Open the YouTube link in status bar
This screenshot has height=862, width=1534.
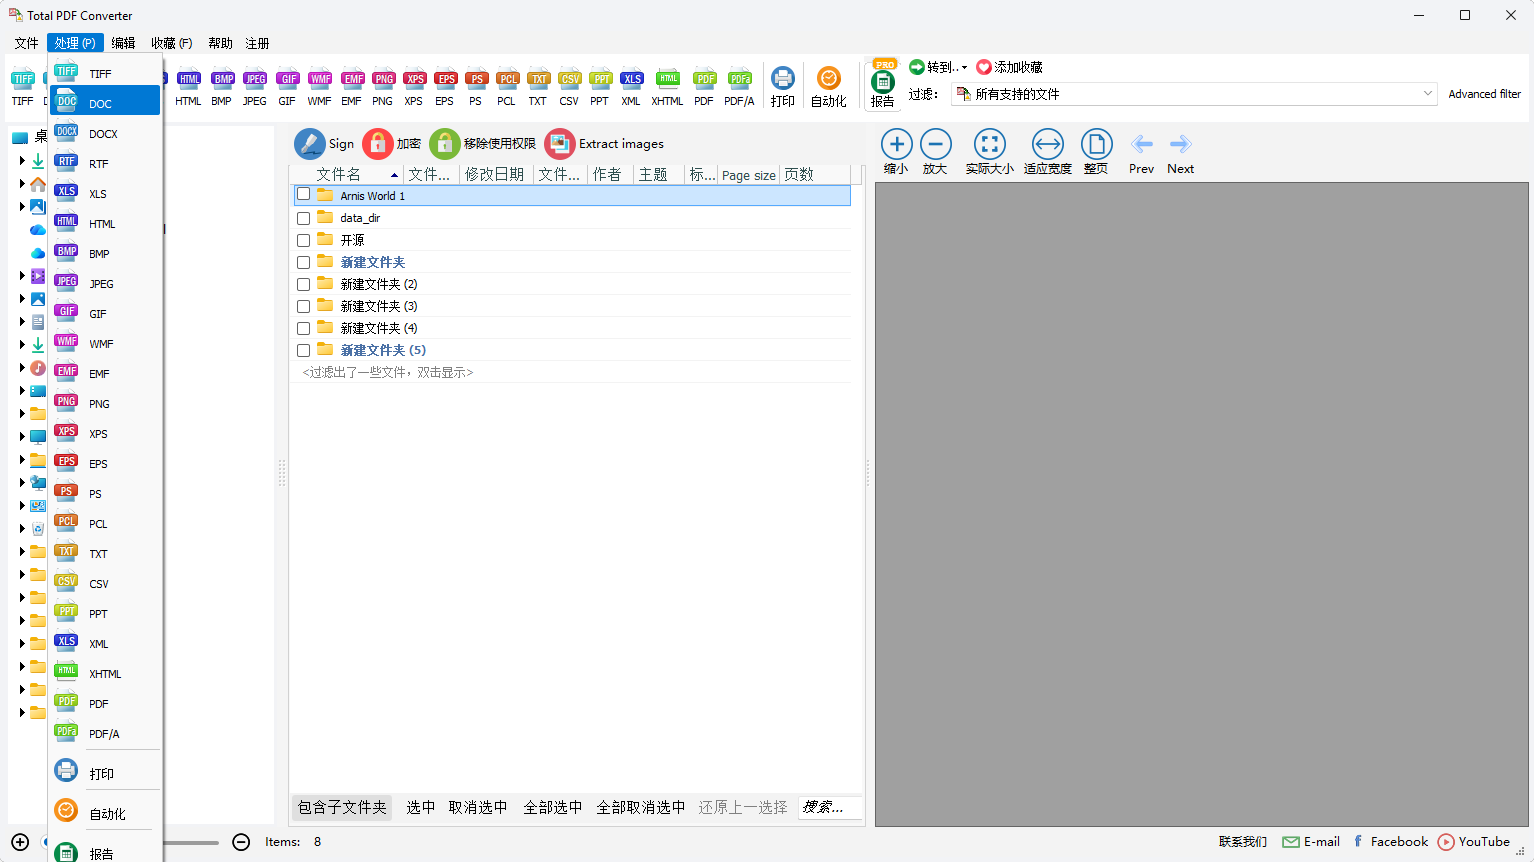[1473, 842]
